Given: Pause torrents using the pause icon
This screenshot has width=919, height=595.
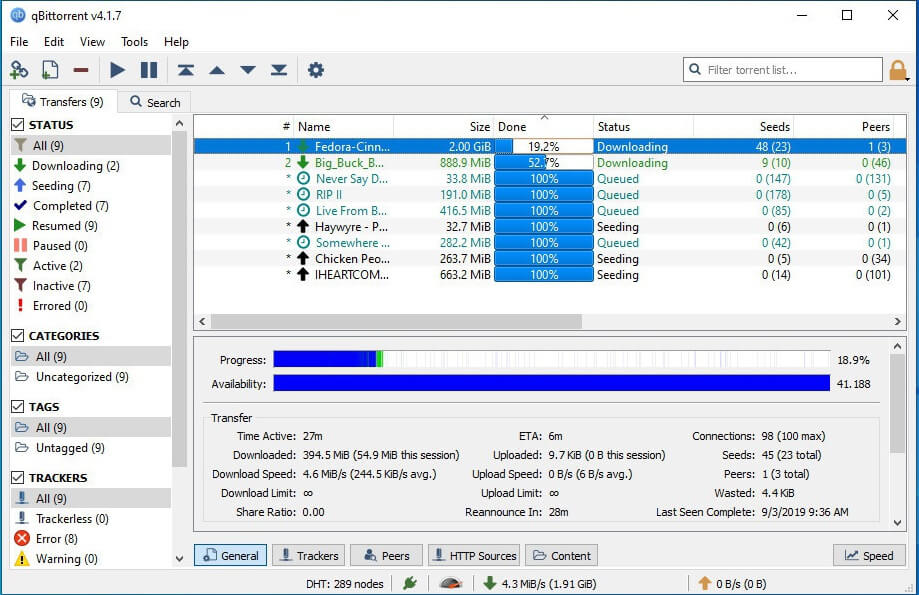Looking at the screenshot, I should (149, 70).
